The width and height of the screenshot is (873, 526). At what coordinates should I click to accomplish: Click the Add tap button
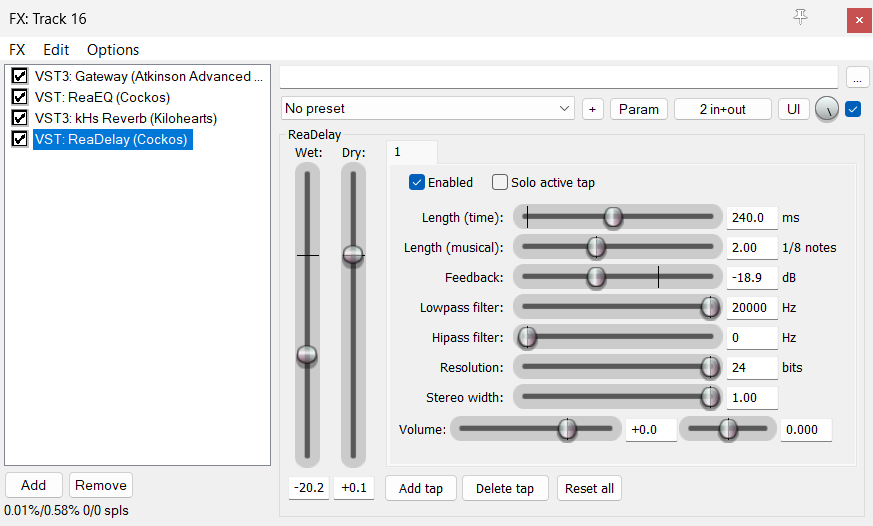pyautogui.click(x=421, y=488)
